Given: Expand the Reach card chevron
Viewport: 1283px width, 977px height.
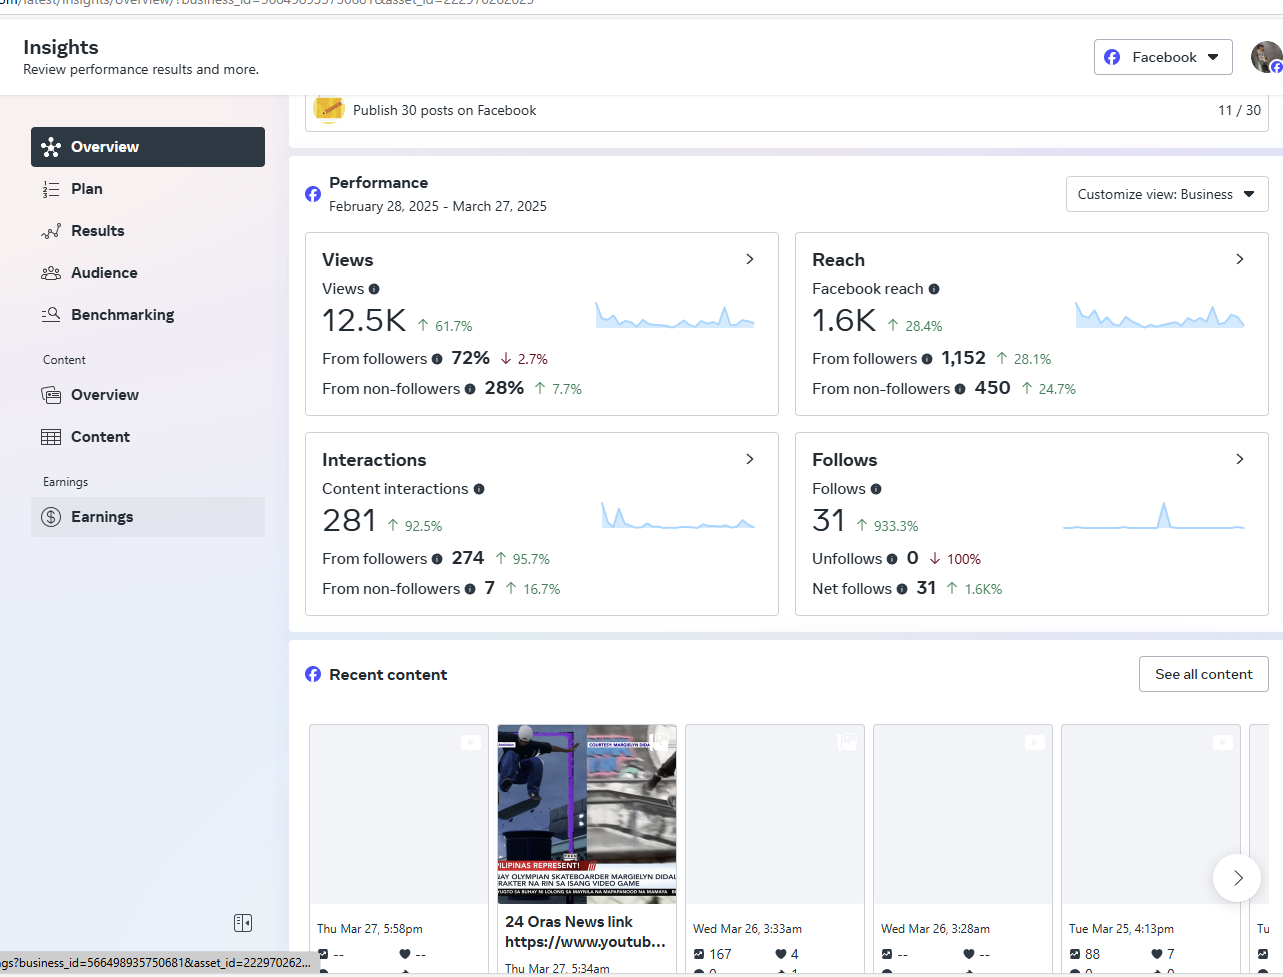Looking at the screenshot, I should (1240, 259).
